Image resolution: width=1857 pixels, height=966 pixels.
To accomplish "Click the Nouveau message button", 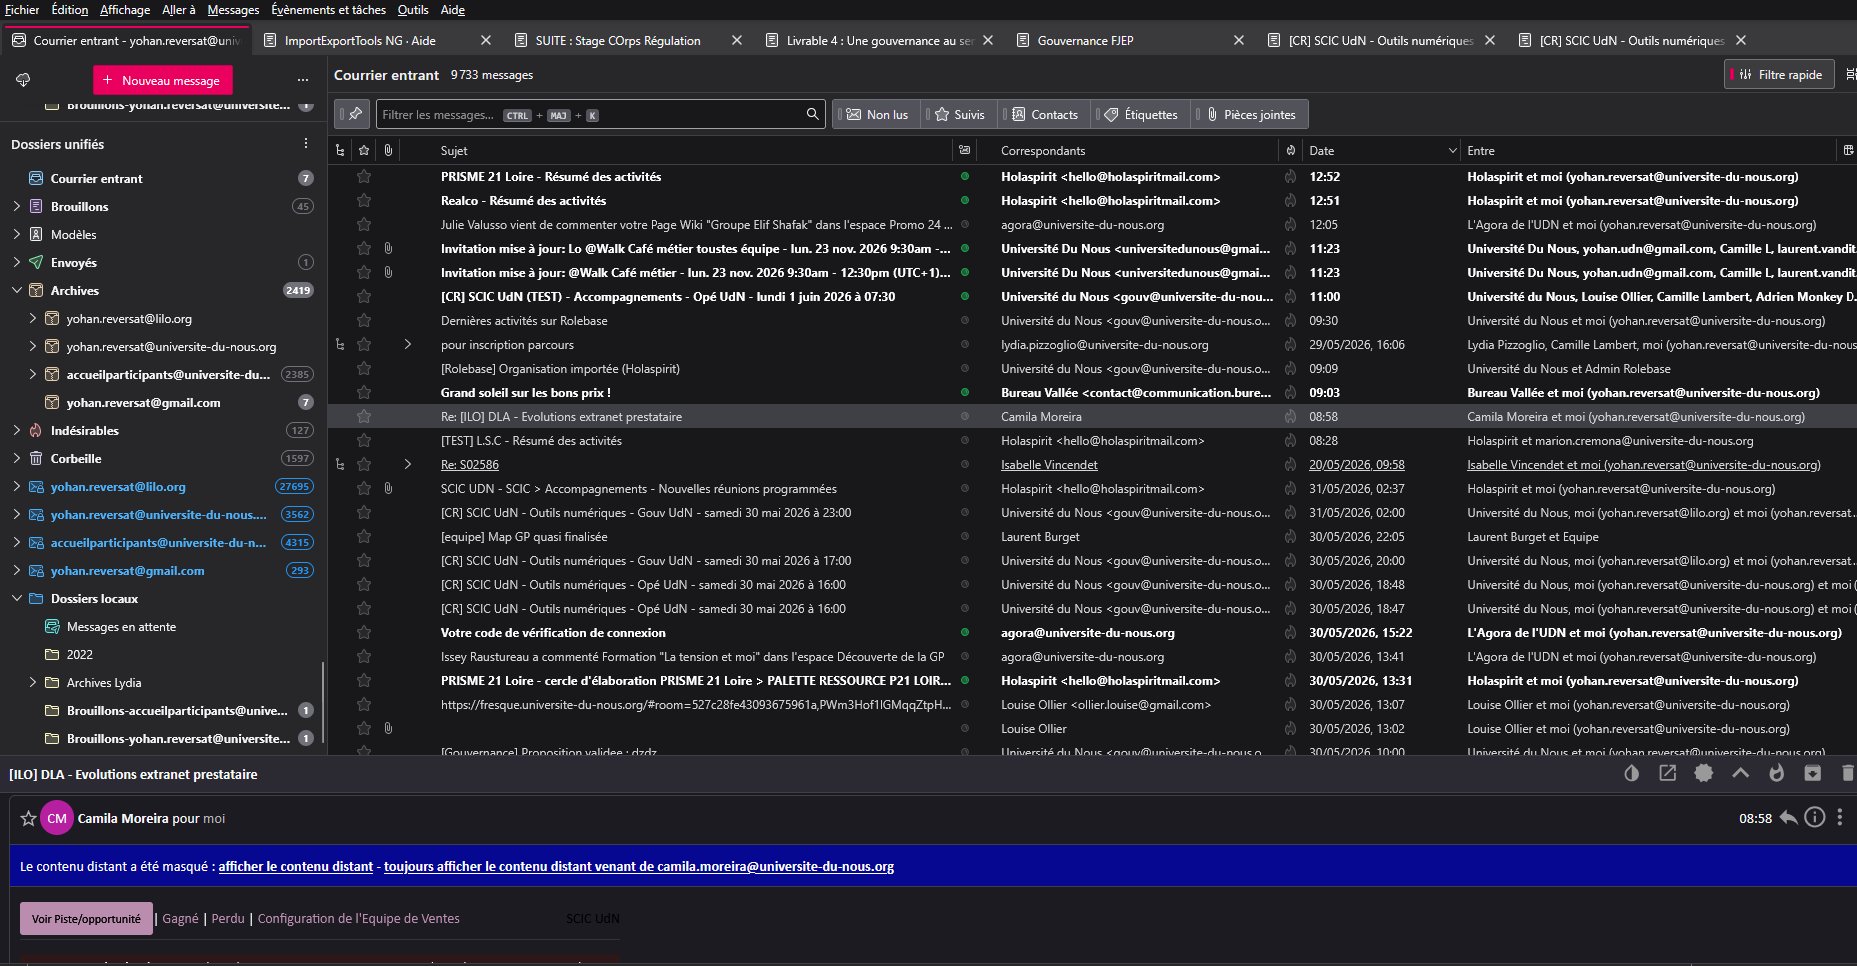I will tap(162, 80).
